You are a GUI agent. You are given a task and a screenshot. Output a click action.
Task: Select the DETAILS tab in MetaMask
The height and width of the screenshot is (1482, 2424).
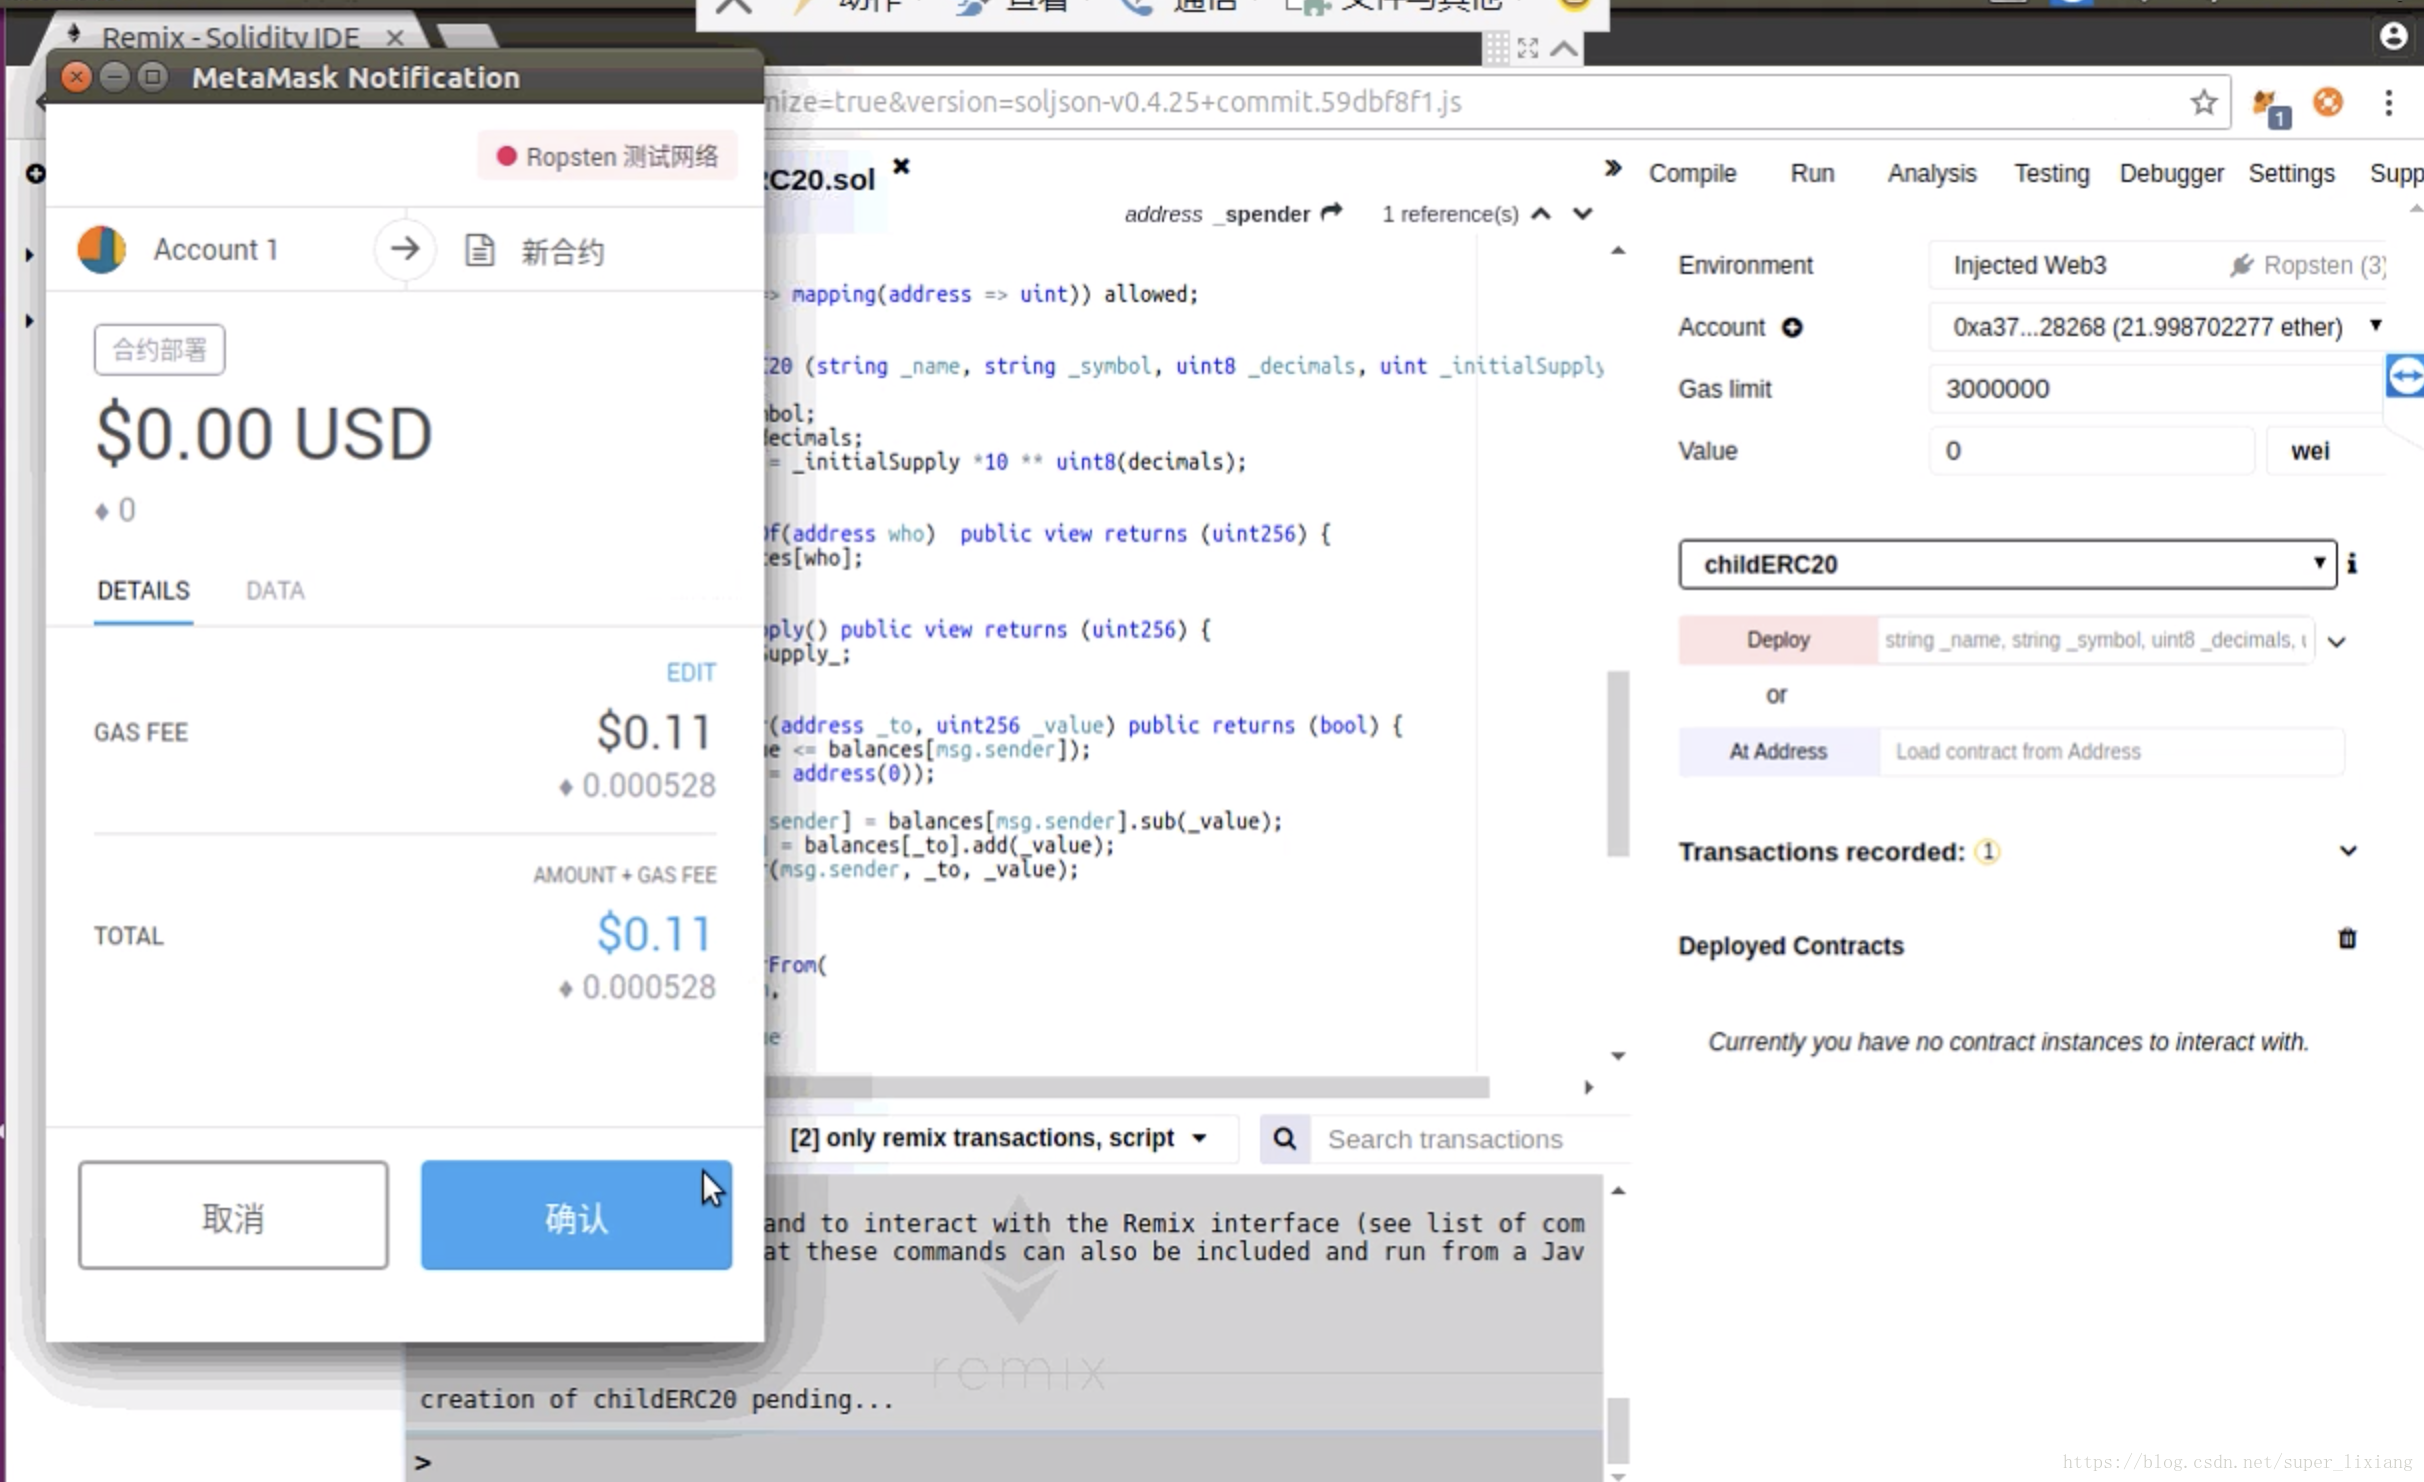click(x=143, y=590)
